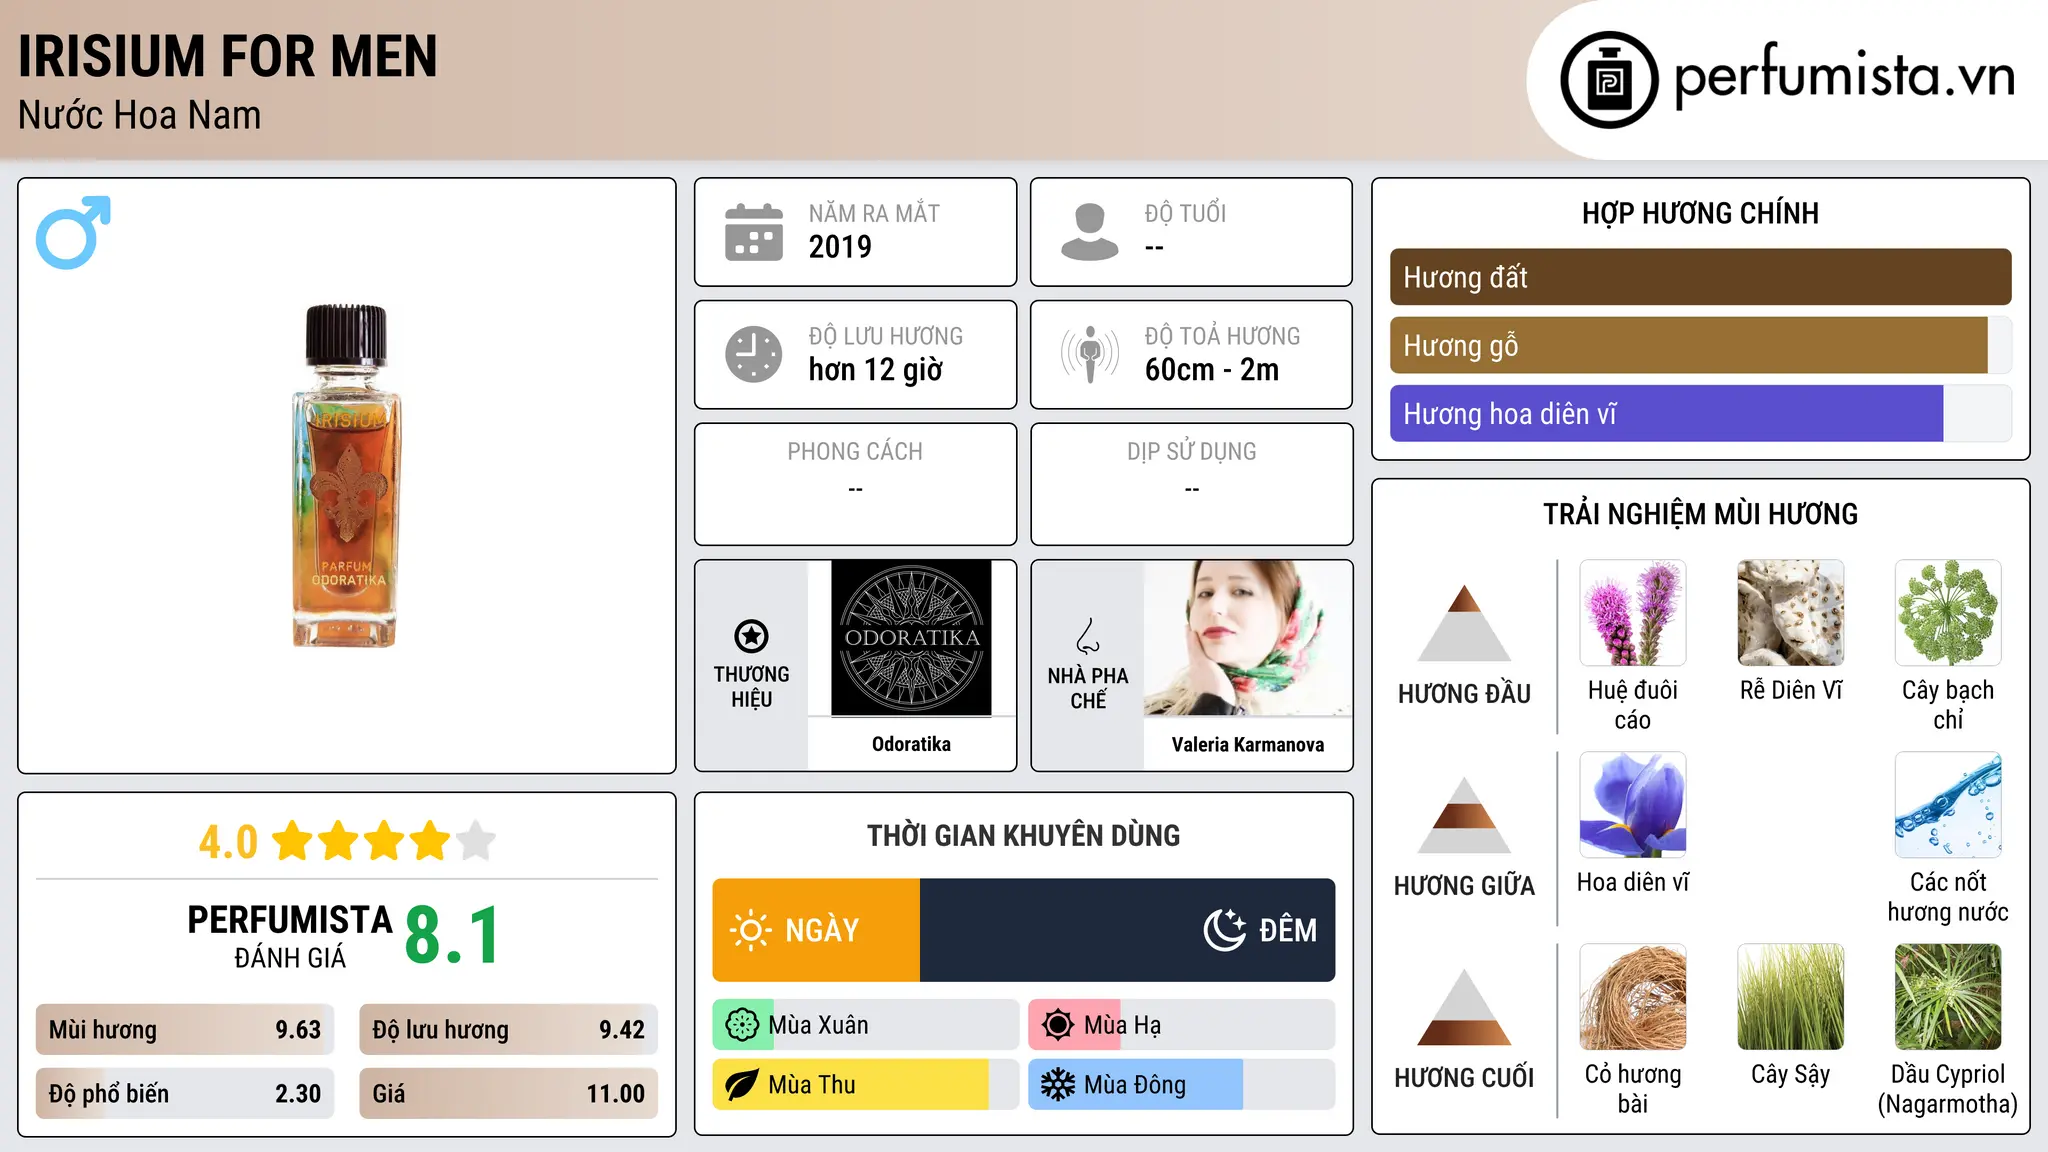Click the flower icon for Mùa Xuân
This screenshot has height=1152, width=2048.
pyautogui.click(x=742, y=1025)
